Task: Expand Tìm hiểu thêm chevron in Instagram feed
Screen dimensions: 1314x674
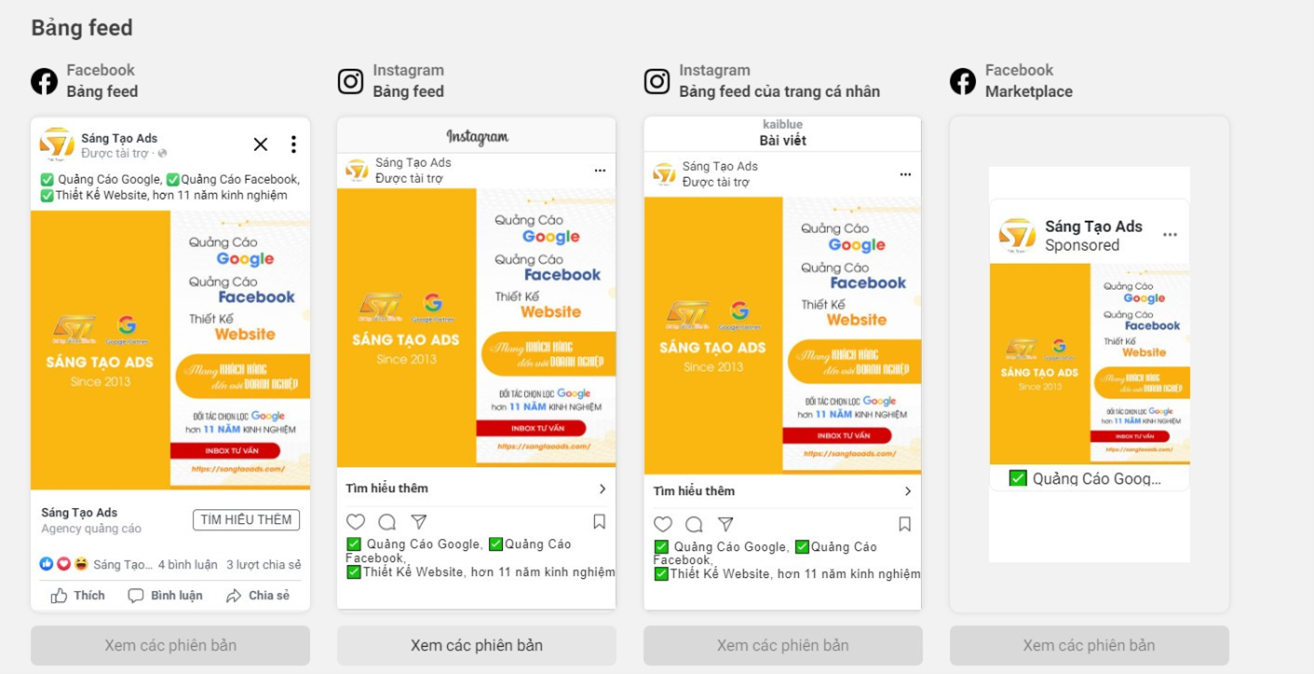Action: point(602,489)
